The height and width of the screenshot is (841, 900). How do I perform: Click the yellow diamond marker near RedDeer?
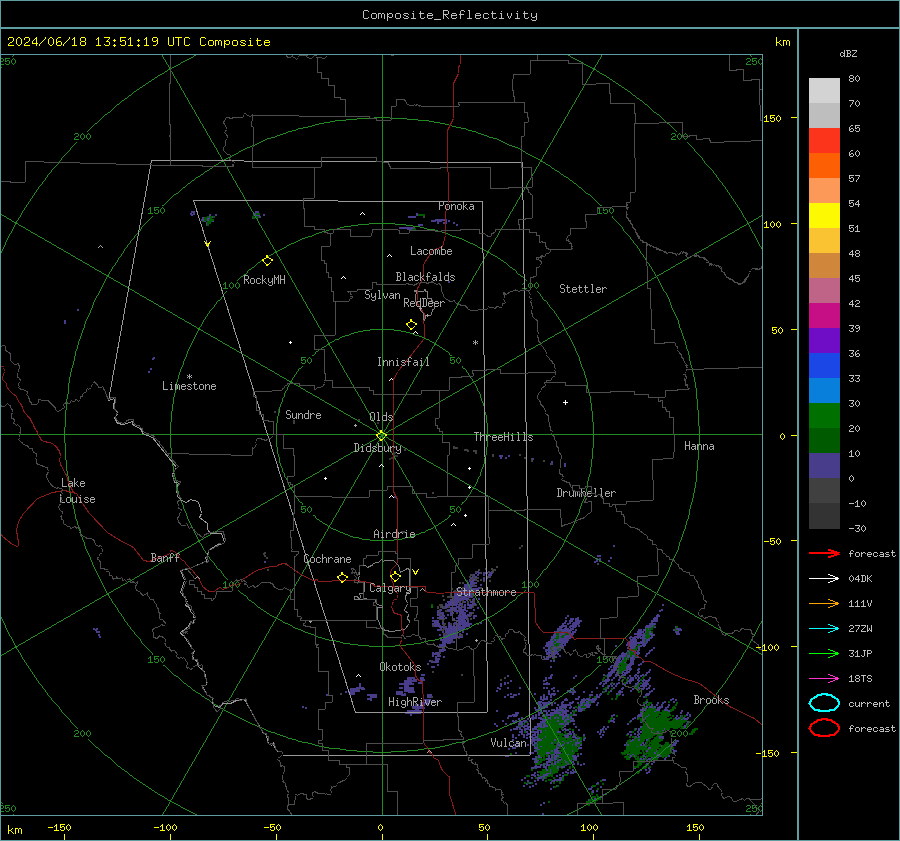coord(412,325)
